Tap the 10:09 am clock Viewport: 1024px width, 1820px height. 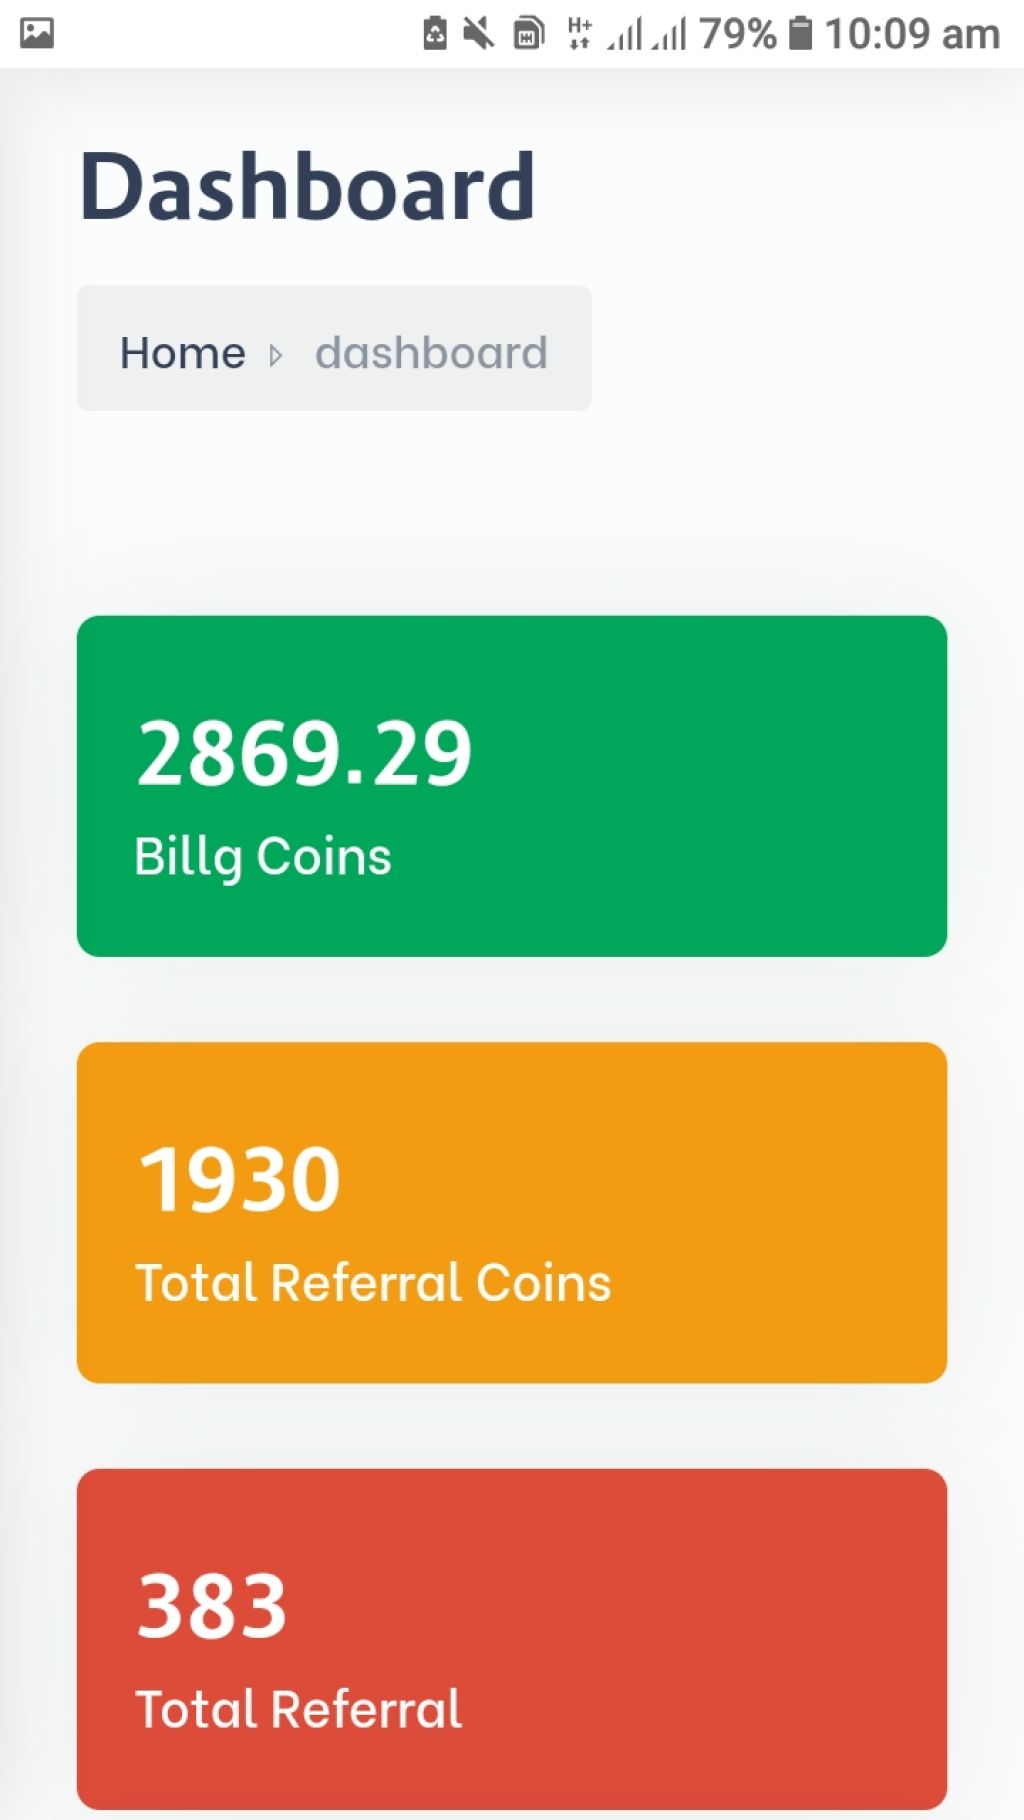pos(912,34)
